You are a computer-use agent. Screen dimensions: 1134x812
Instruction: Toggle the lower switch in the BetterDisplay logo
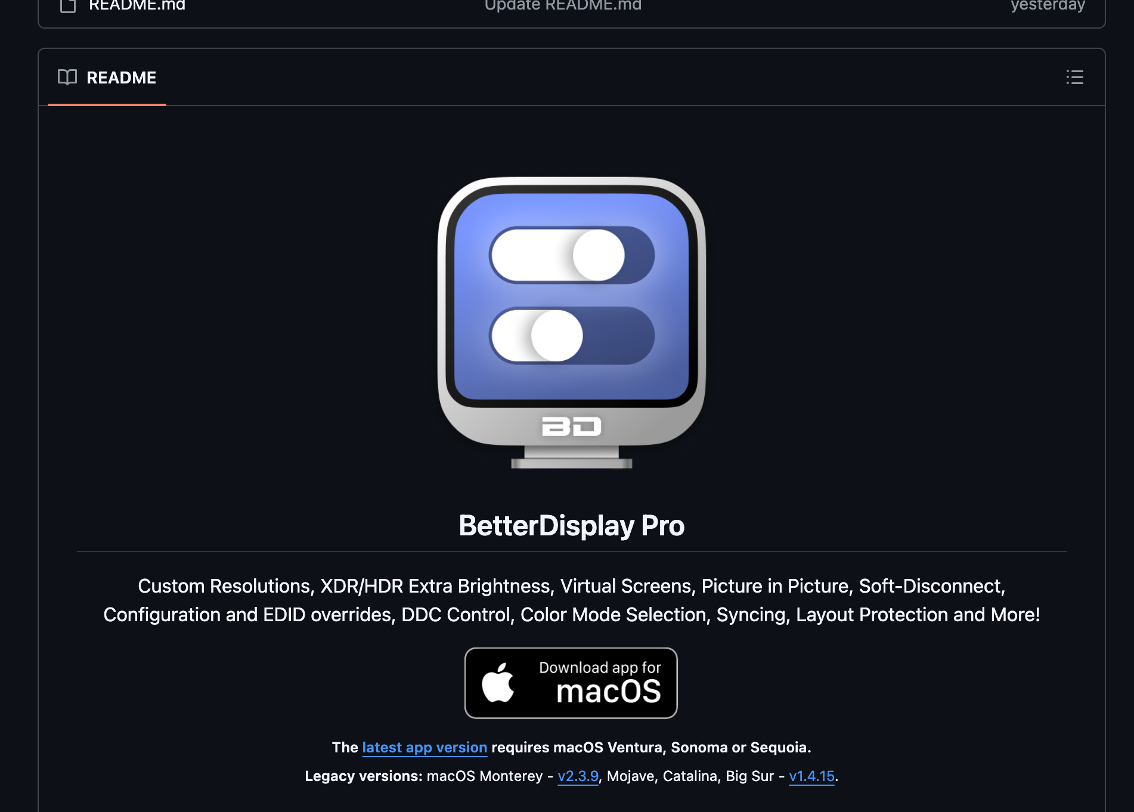point(572,336)
